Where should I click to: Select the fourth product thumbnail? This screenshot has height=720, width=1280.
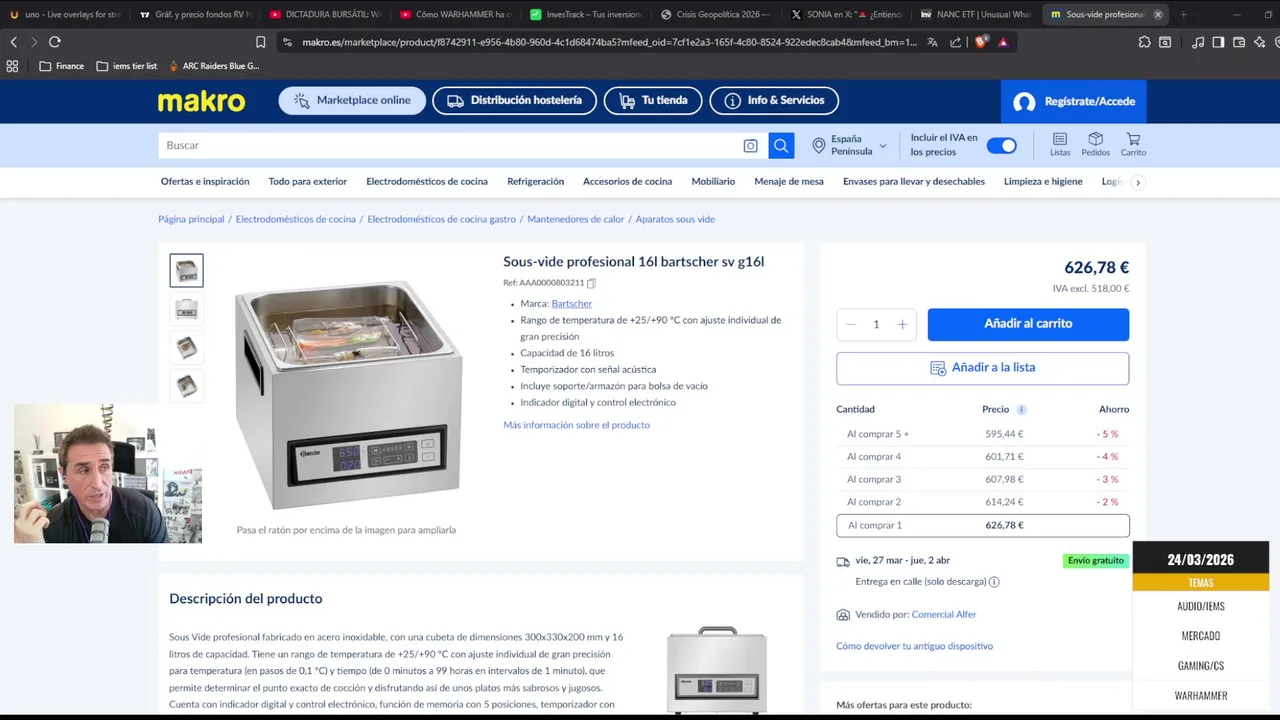point(186,385)
